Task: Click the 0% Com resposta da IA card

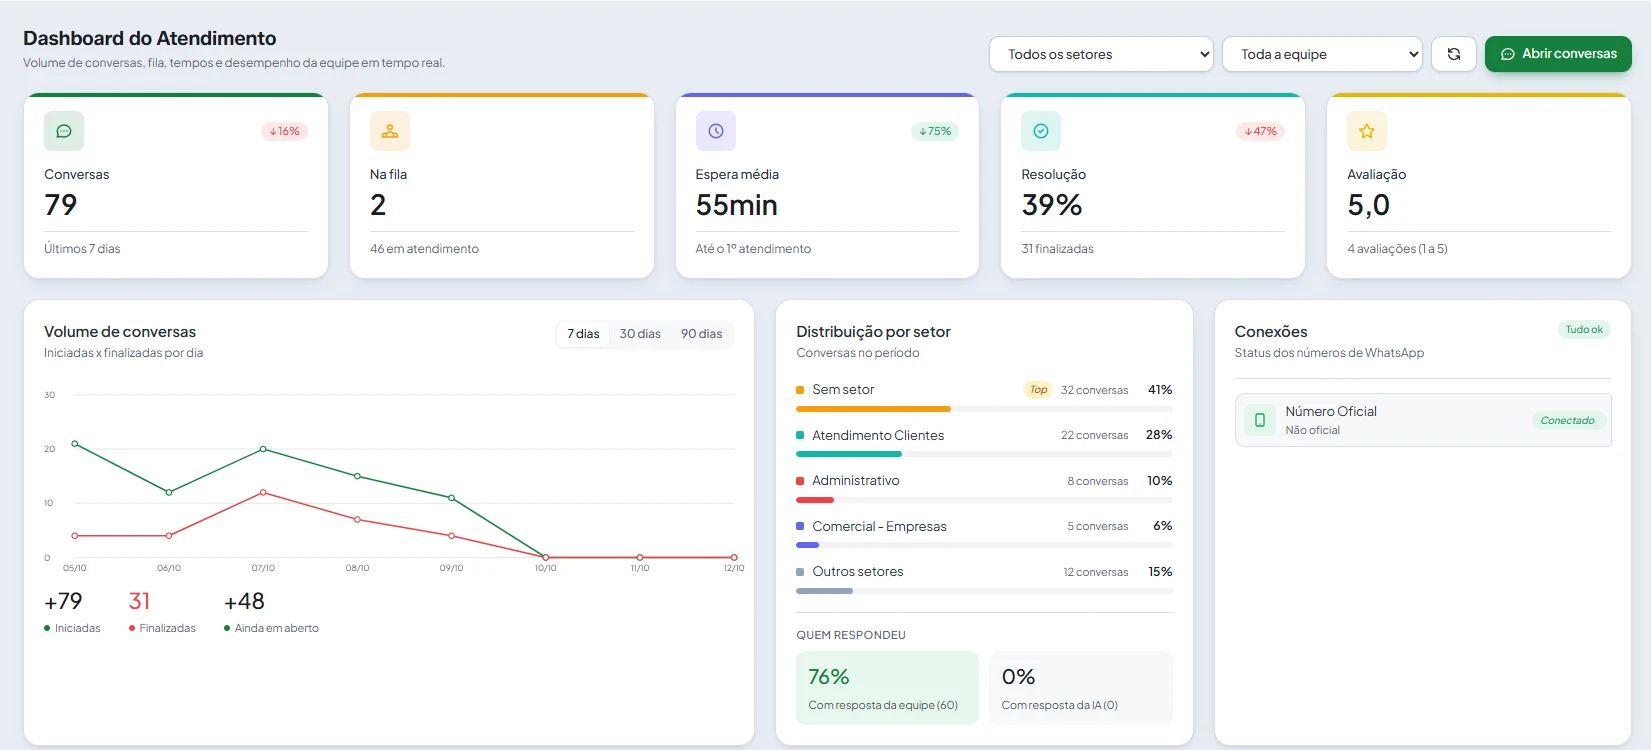Action: (1081, 688)
